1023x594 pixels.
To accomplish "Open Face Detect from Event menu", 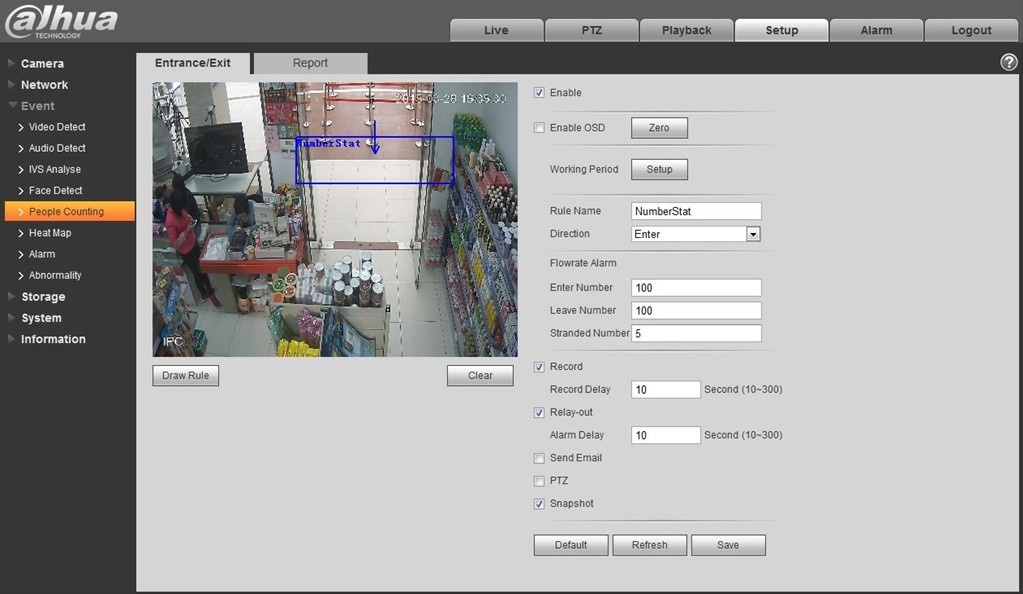I will pyautogui.click(x=55, y=190).
